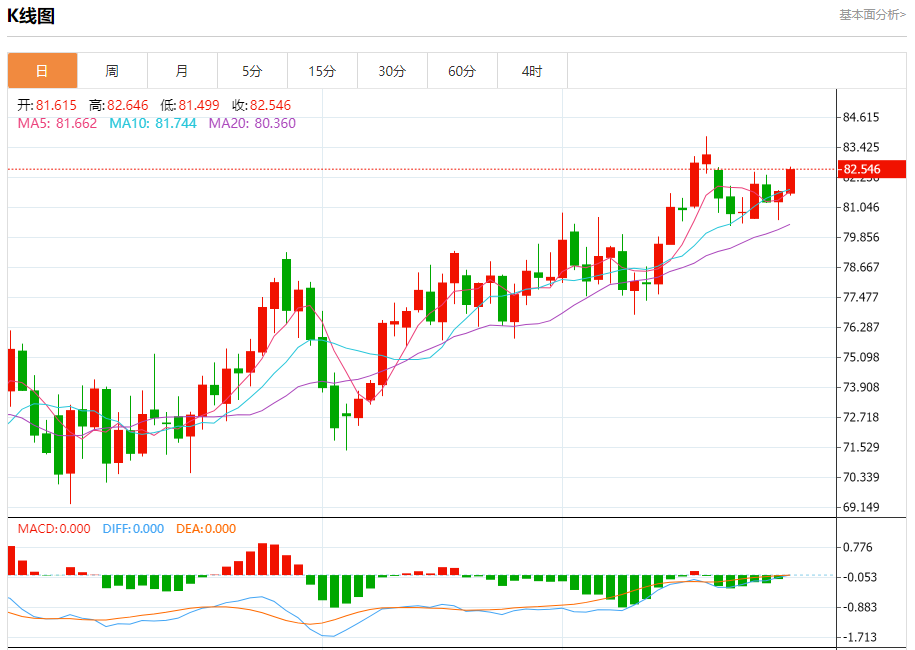Open the 5分 timeframe tab
The height and width of the screenshot is (650, 915).
pos(252,71)
